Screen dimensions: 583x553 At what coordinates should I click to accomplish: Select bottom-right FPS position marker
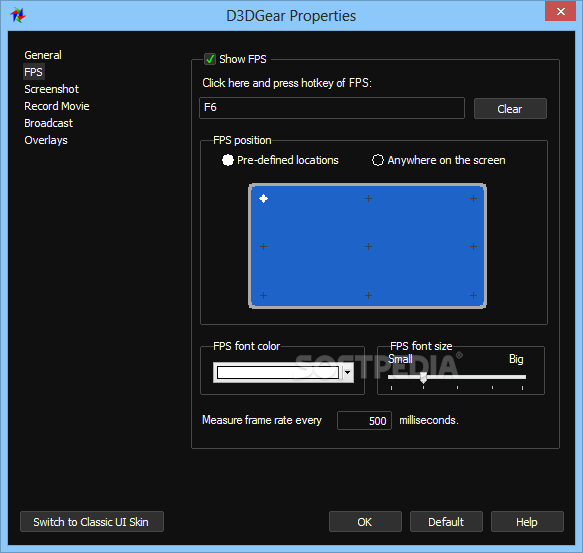(473, 296)
